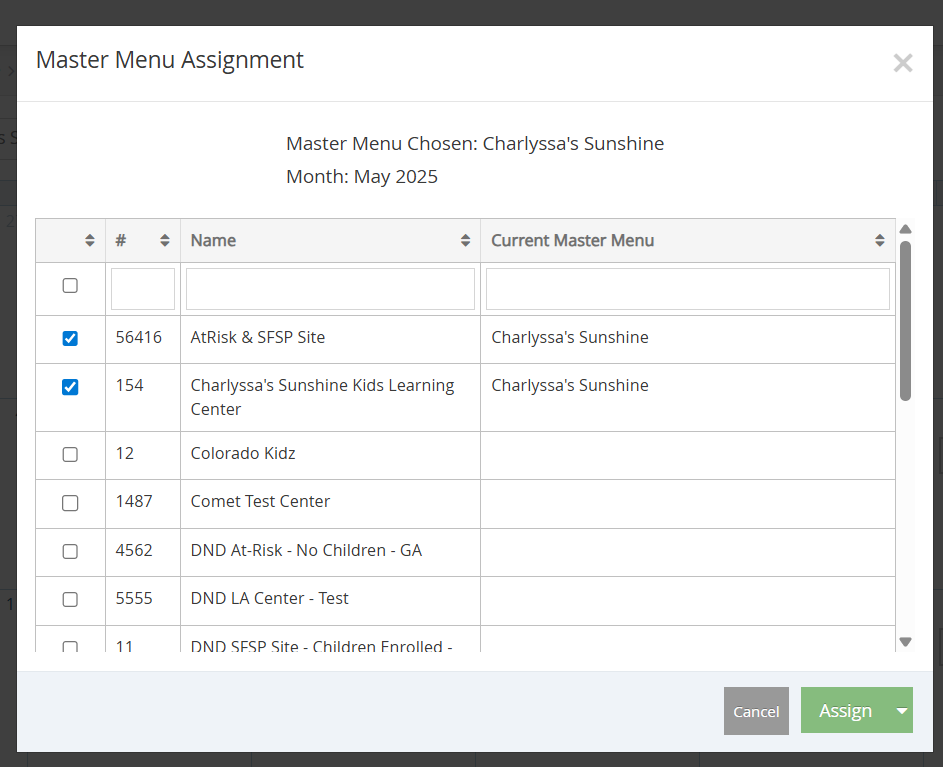Check the DND LA Center - Test row
943x767 pixels.
pyautogui.click(x=70, y=598)
